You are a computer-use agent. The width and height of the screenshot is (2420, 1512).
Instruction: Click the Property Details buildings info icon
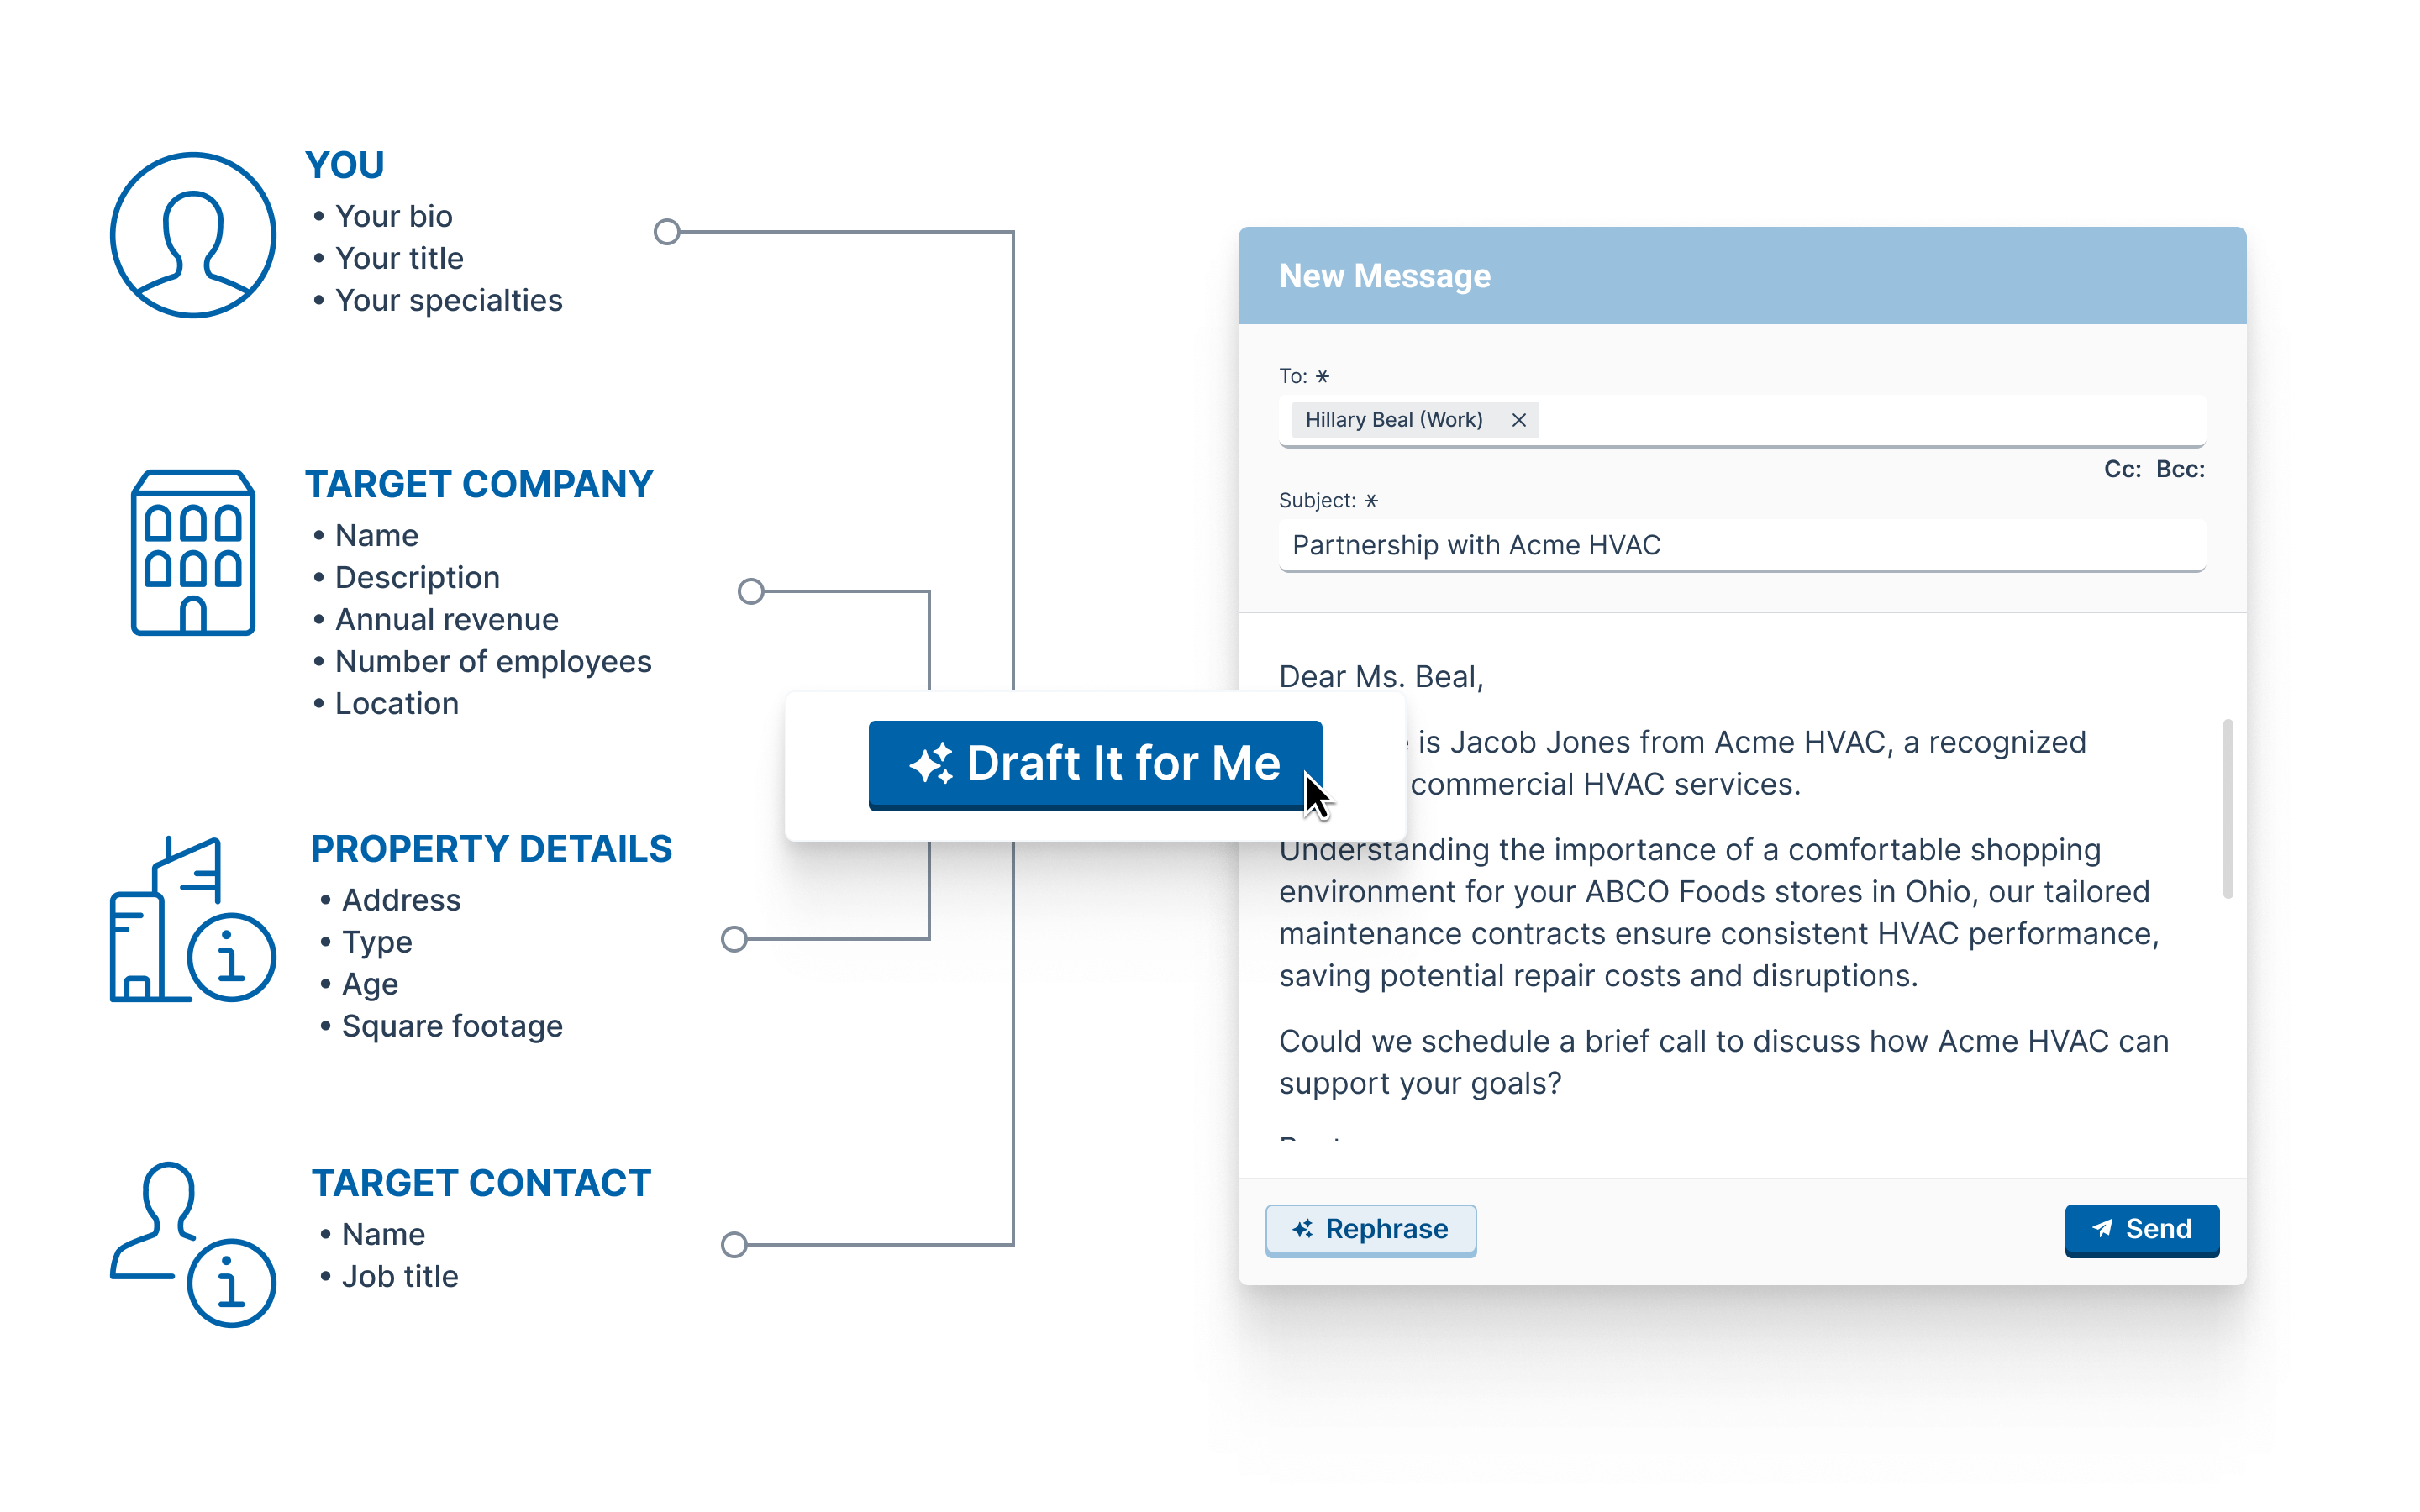pos(192,920)
